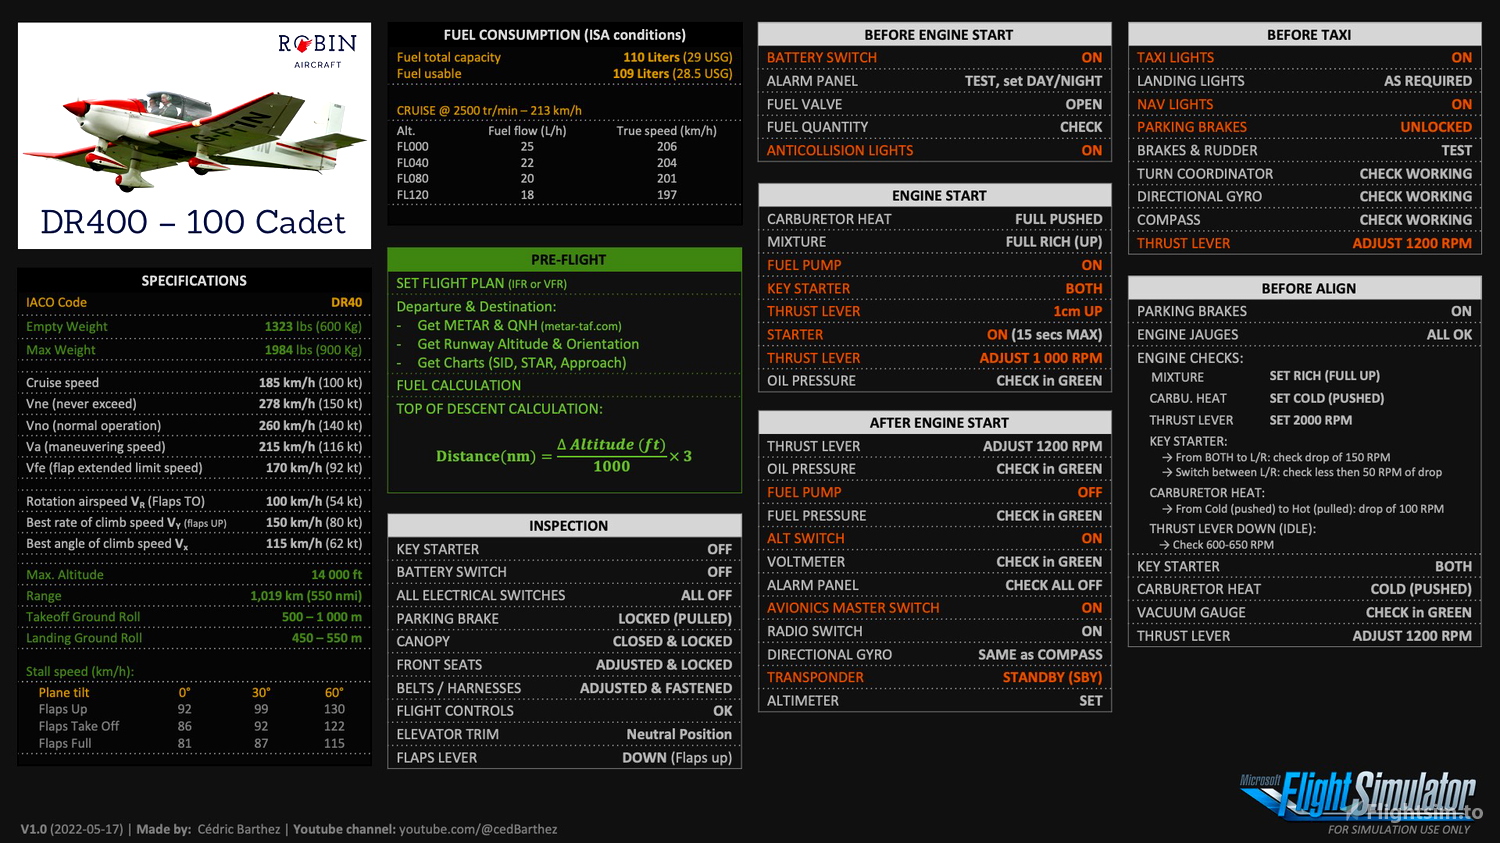The width and height of the screenshot is (1500, 843).
Task: Open the youtube.com/@cedBarthez channel link
Action: coord(478,829)
